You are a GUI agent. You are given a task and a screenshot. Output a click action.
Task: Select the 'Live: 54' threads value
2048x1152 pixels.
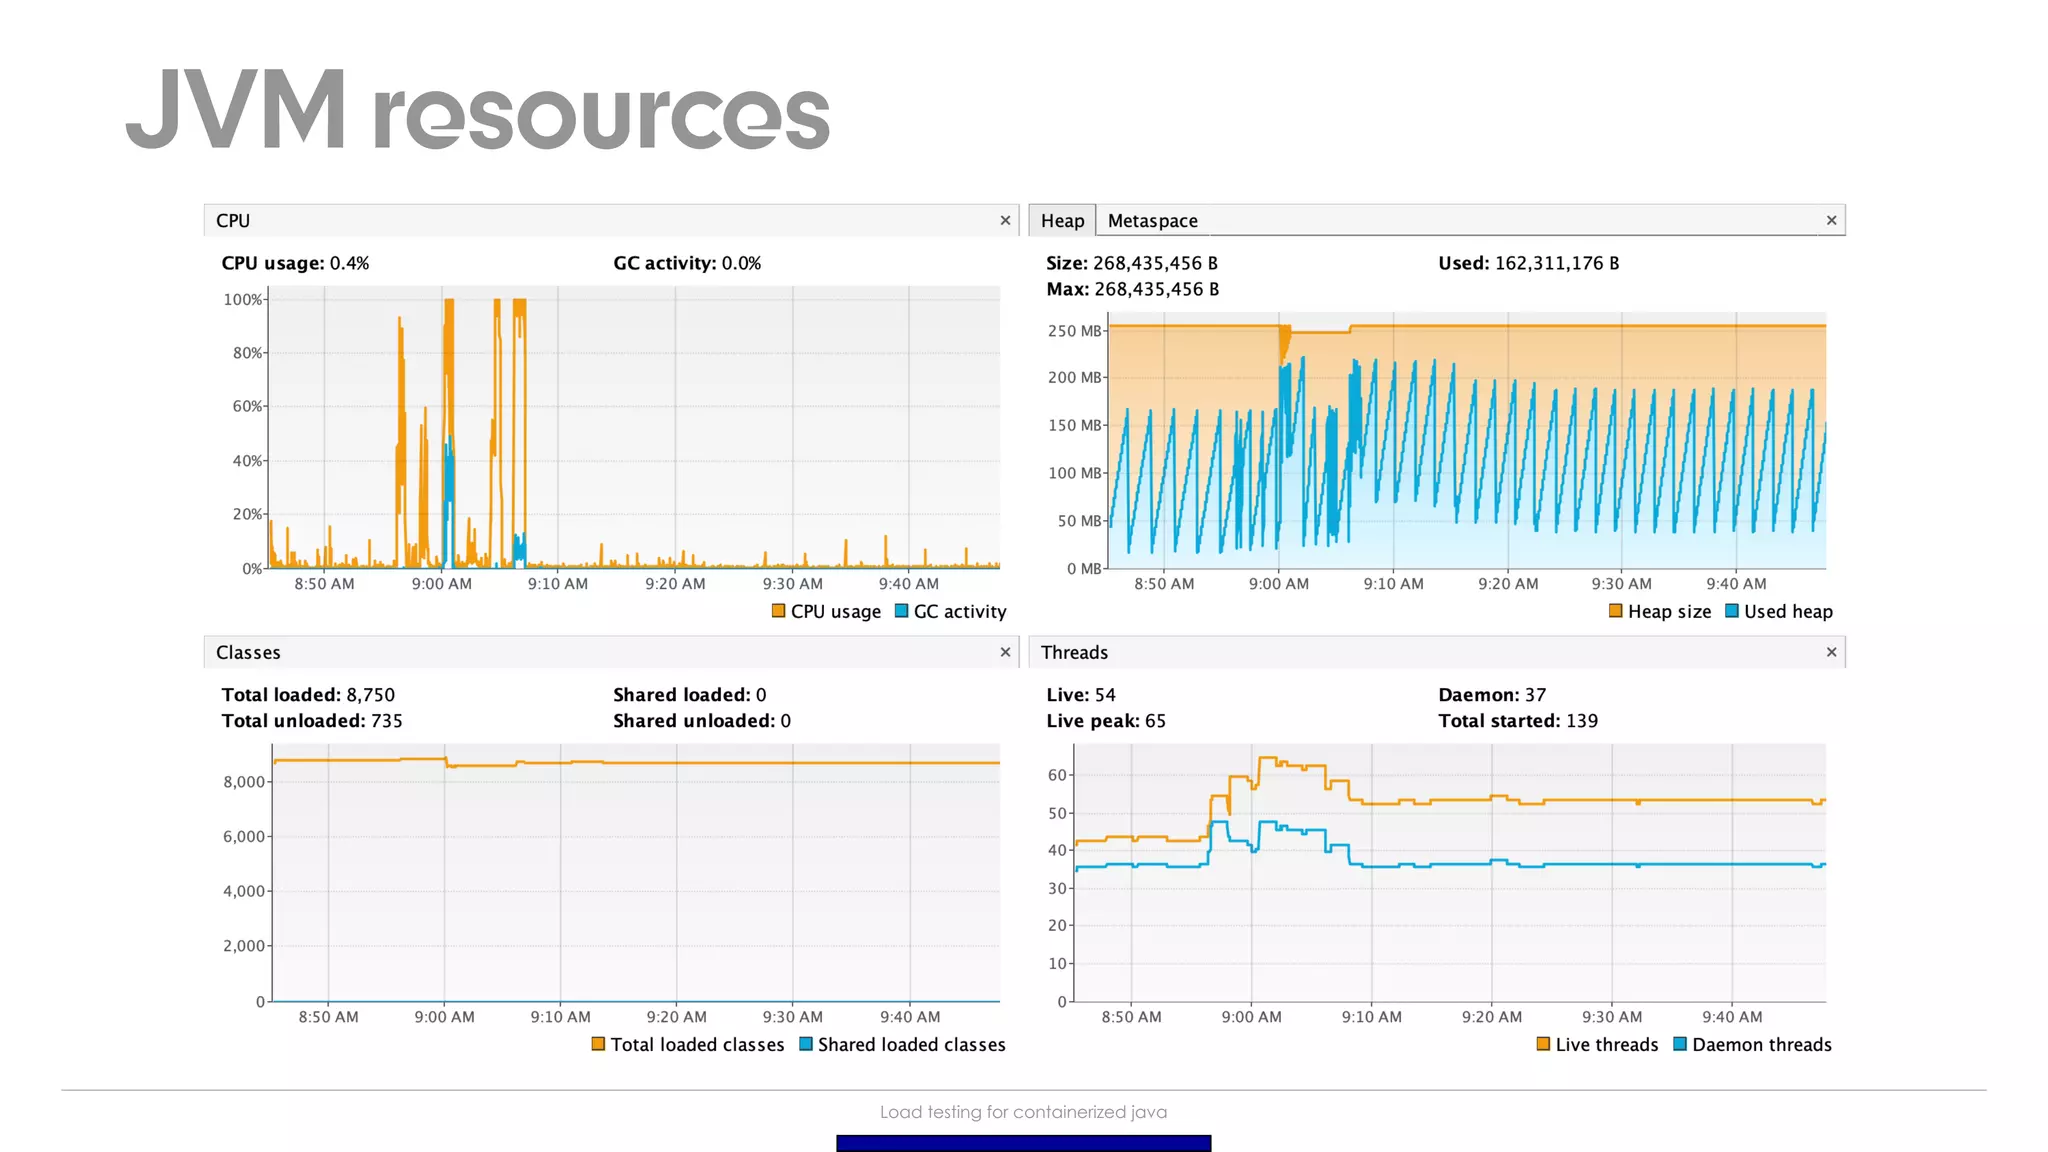(x=1081, y=695)
